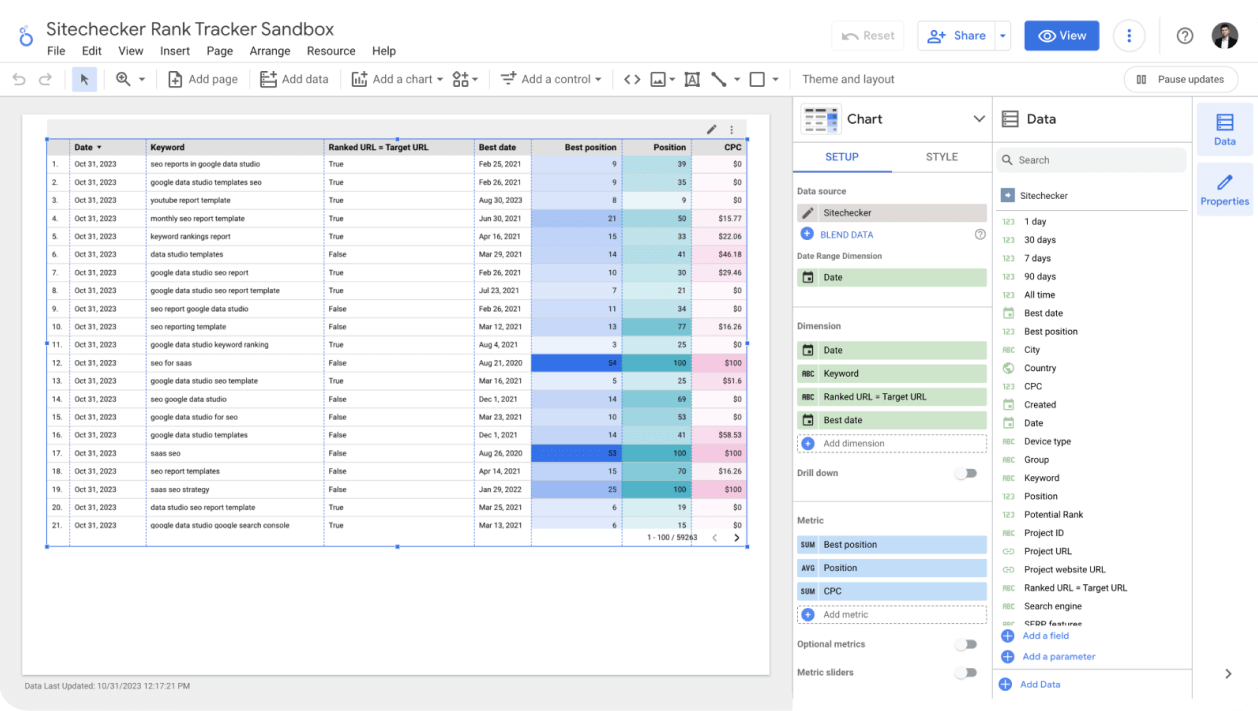The height and width of the screenshot is (711, 1258).
Task: Open the table chart three-dot menu
Action: [x=732, y=129]
